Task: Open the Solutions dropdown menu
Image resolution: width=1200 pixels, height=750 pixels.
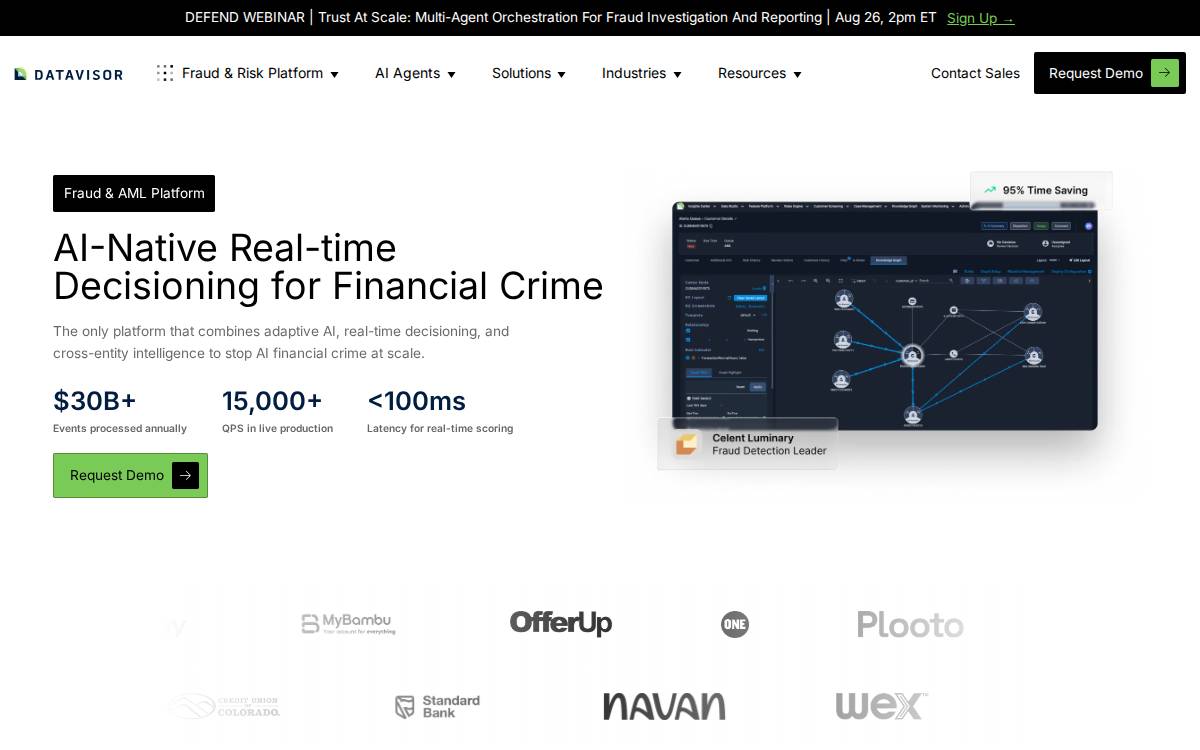Action: point(529,73)
